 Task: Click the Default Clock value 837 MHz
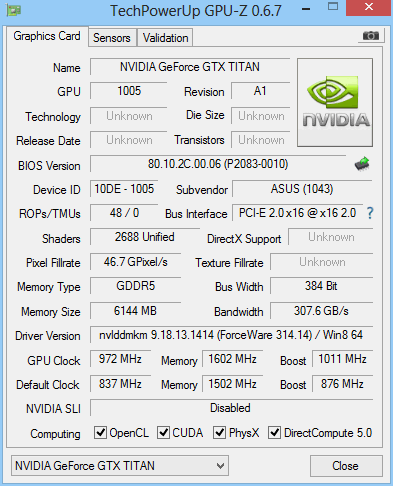point(120,384)
